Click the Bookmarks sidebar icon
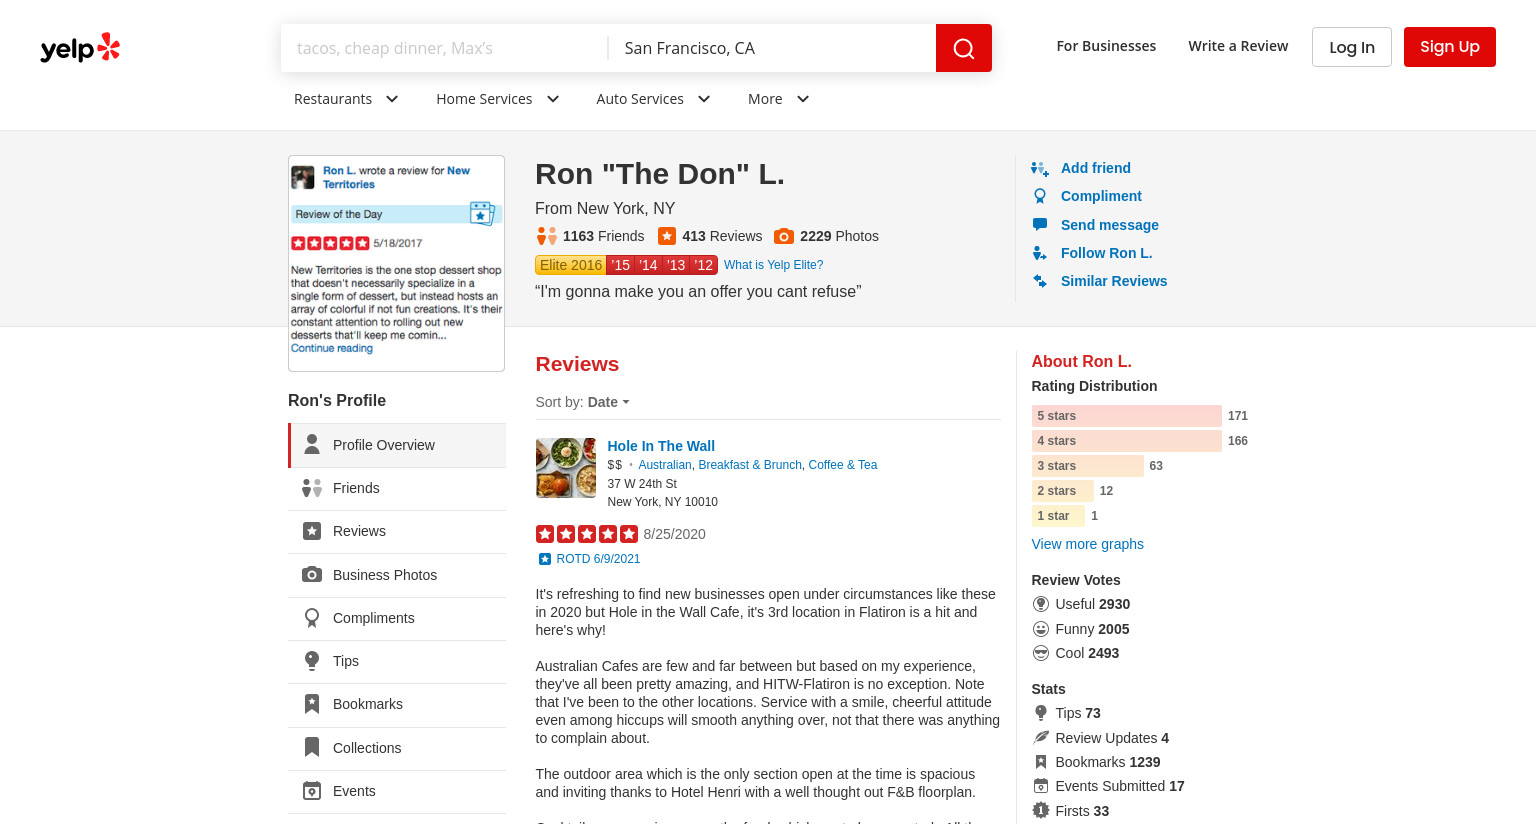 [x=312, y=704]
